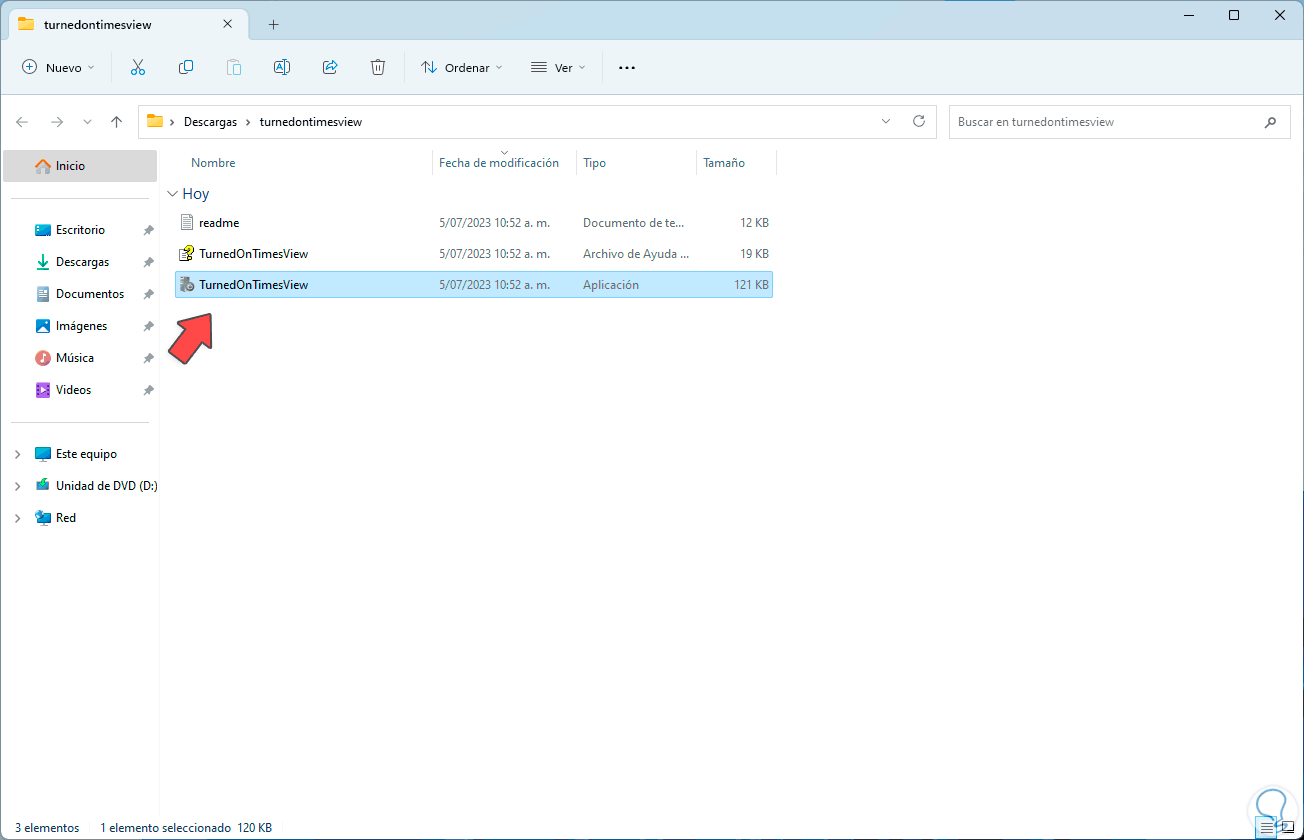Select the TurnedOnTimesView application icon
This screenshot has height=840, width=1304.
187,285
